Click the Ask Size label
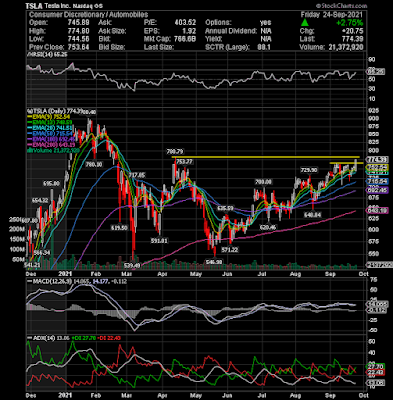The image size is (393, 400). coord(112,31)
